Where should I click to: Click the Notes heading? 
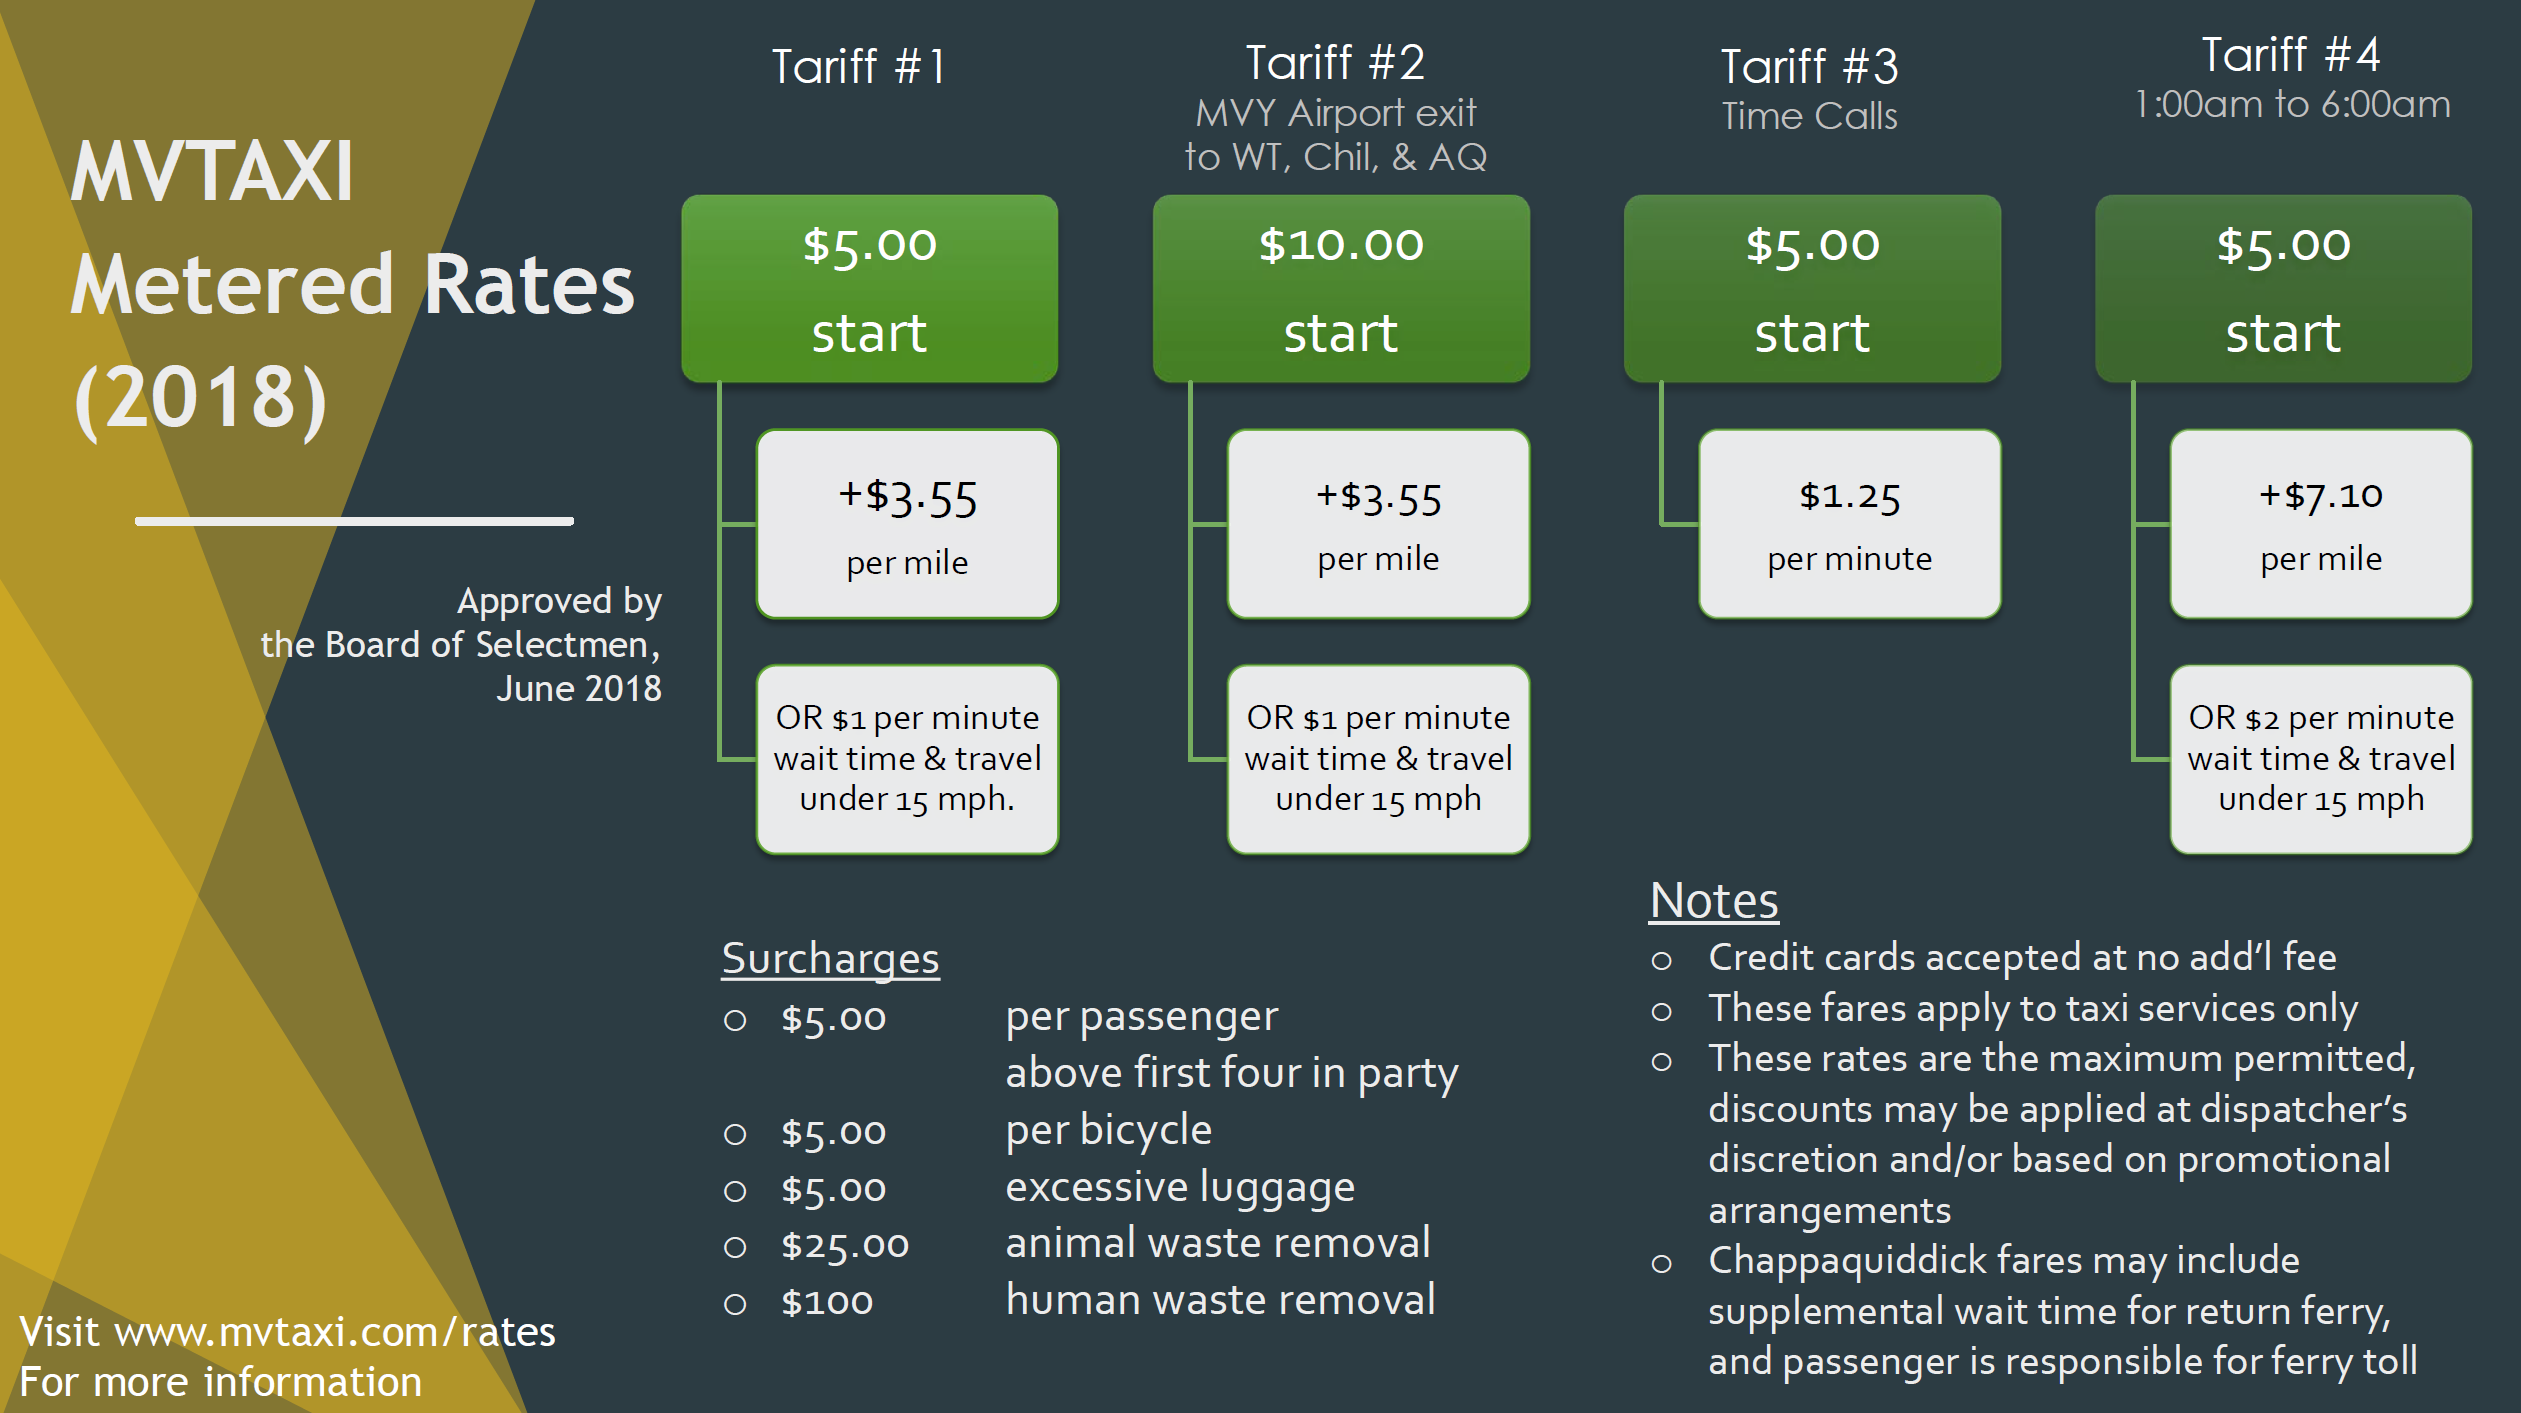coord(1714,900)
